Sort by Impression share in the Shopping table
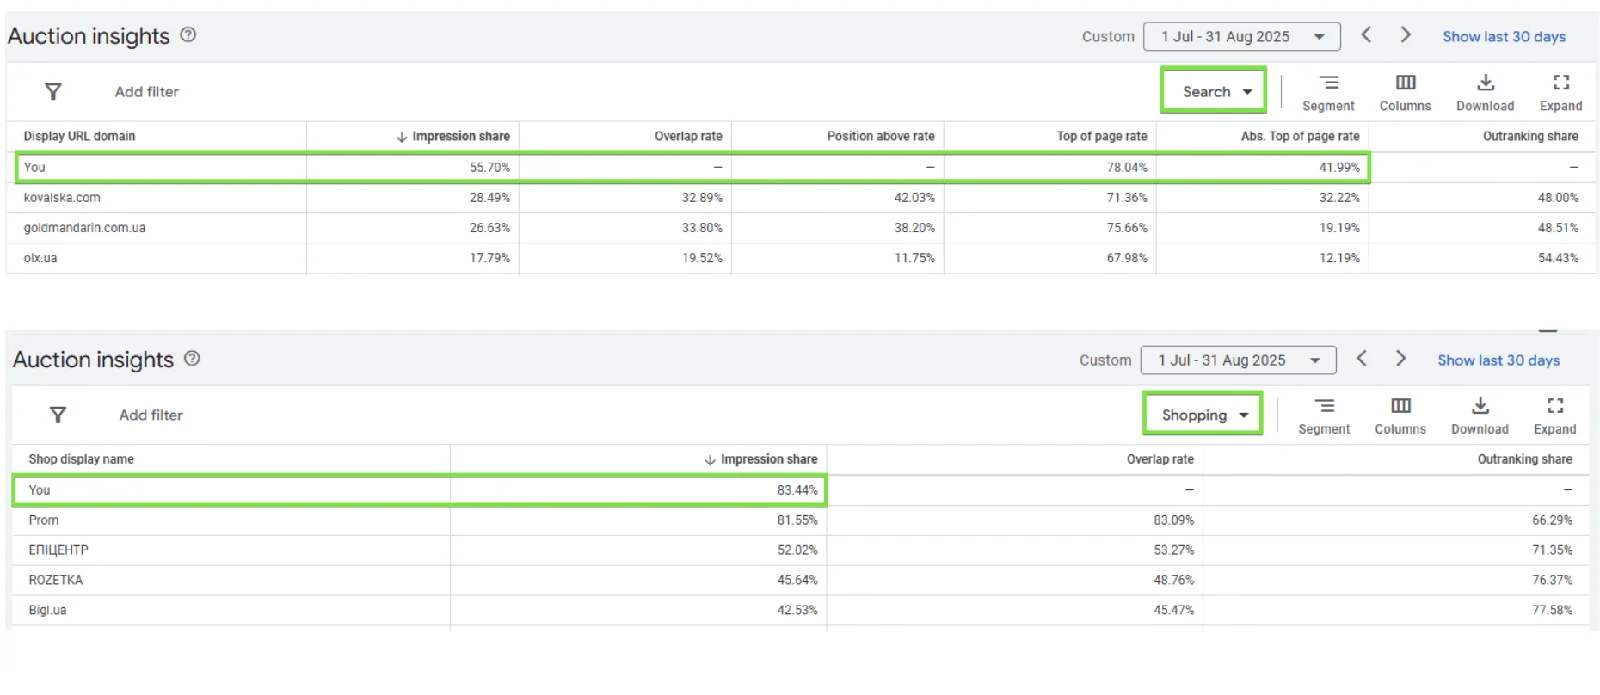 (761, 459)
